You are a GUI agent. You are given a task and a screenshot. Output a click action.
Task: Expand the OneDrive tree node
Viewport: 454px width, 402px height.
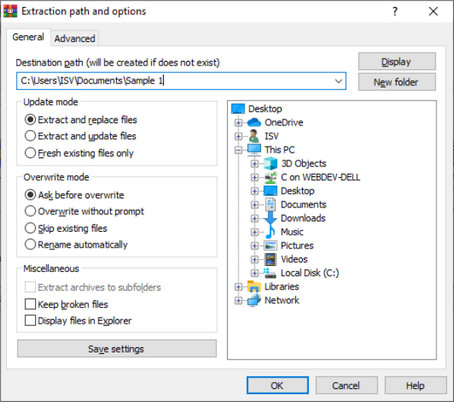pos(238,123)
